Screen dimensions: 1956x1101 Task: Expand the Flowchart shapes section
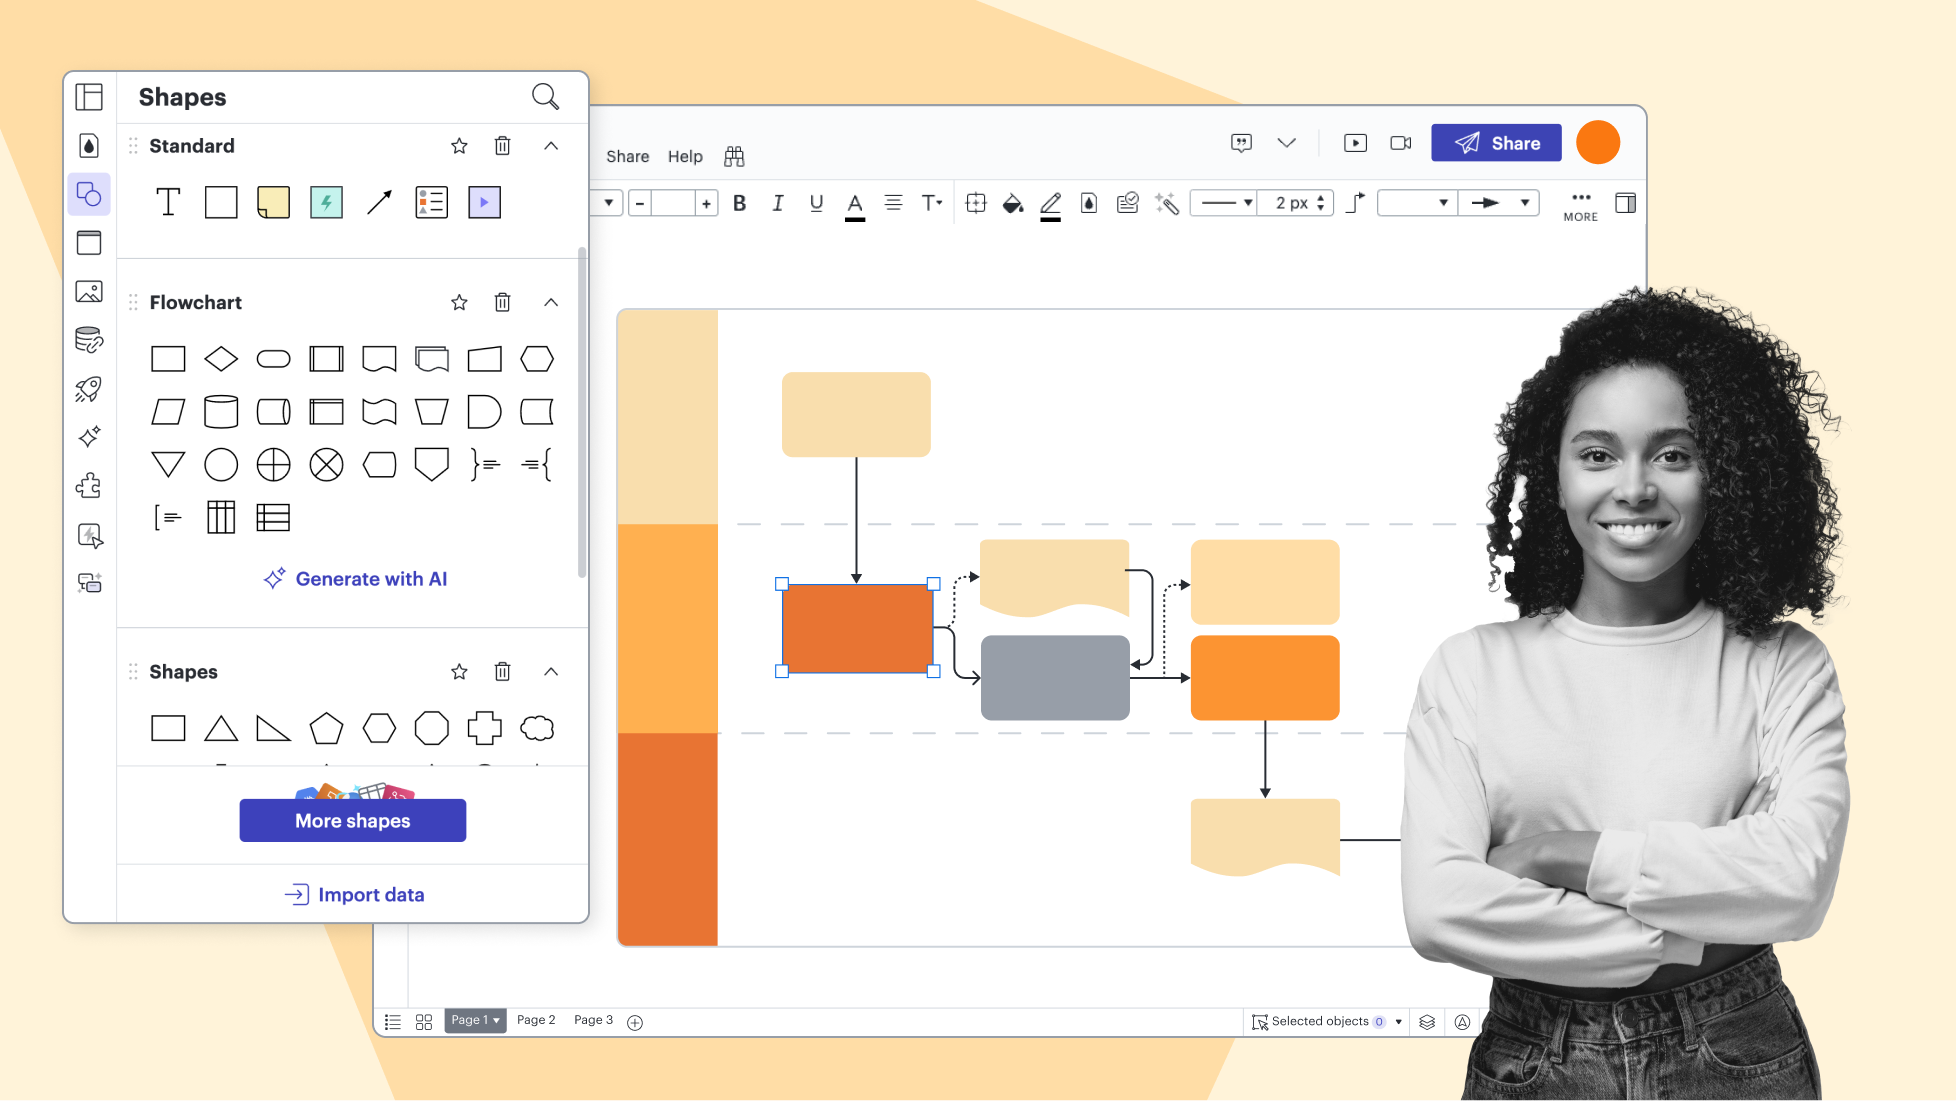[551, 302]
